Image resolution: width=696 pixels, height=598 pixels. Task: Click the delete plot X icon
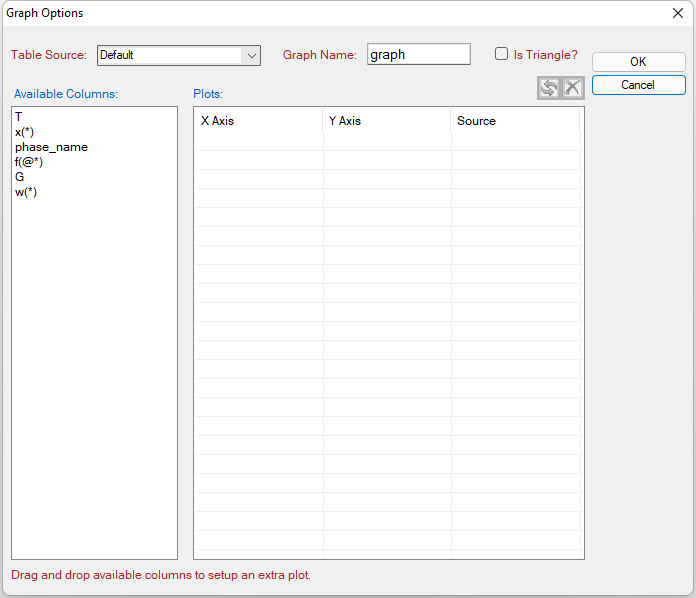tap(572, 88)
